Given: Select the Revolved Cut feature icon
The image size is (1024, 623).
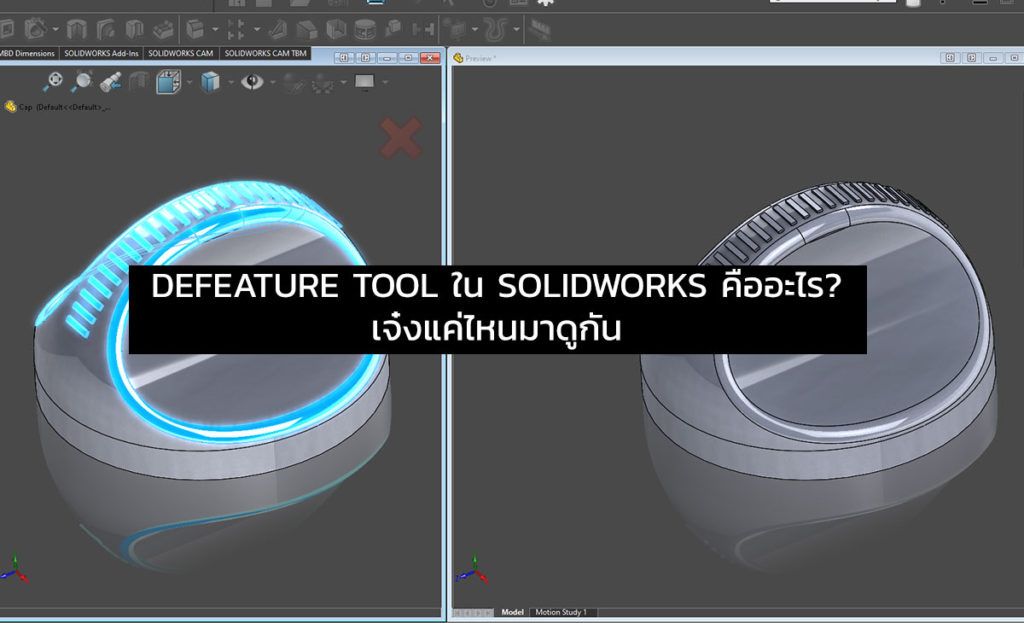Looking at the screenshot, I should tap(76, 29).
